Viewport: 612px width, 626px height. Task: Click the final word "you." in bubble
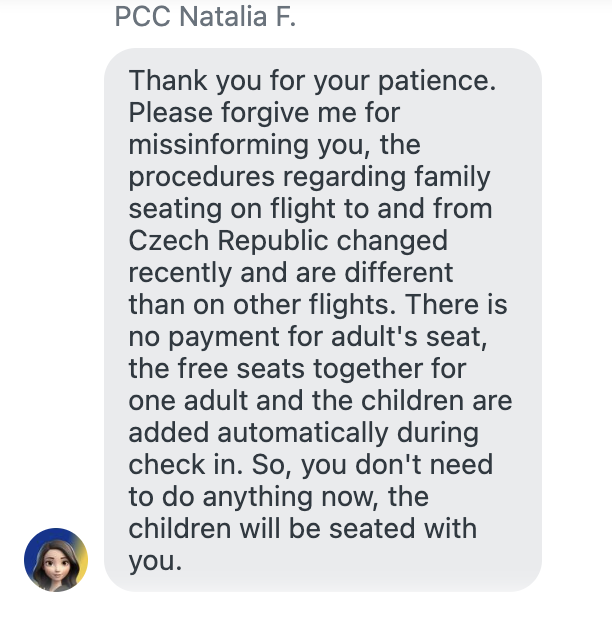[x=155, y=561]
